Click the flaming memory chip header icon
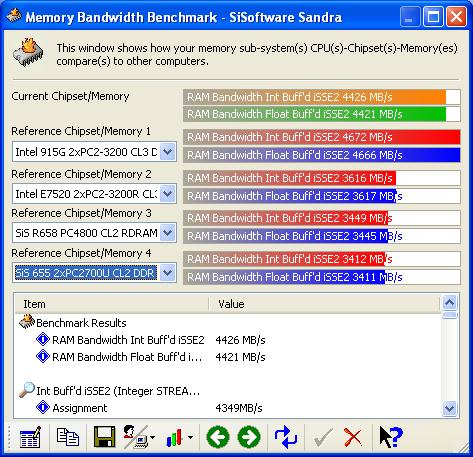Image resolution: width=473 pixels, height=457 pixels. (28, 53)
